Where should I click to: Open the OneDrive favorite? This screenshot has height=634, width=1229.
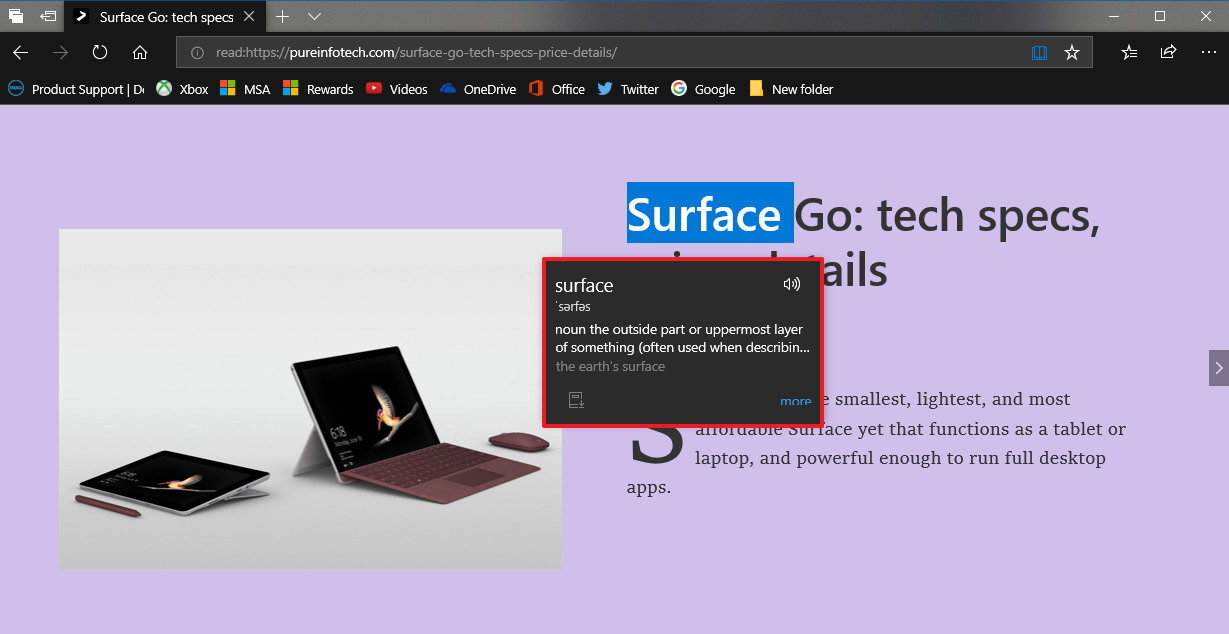click(478, 89)
